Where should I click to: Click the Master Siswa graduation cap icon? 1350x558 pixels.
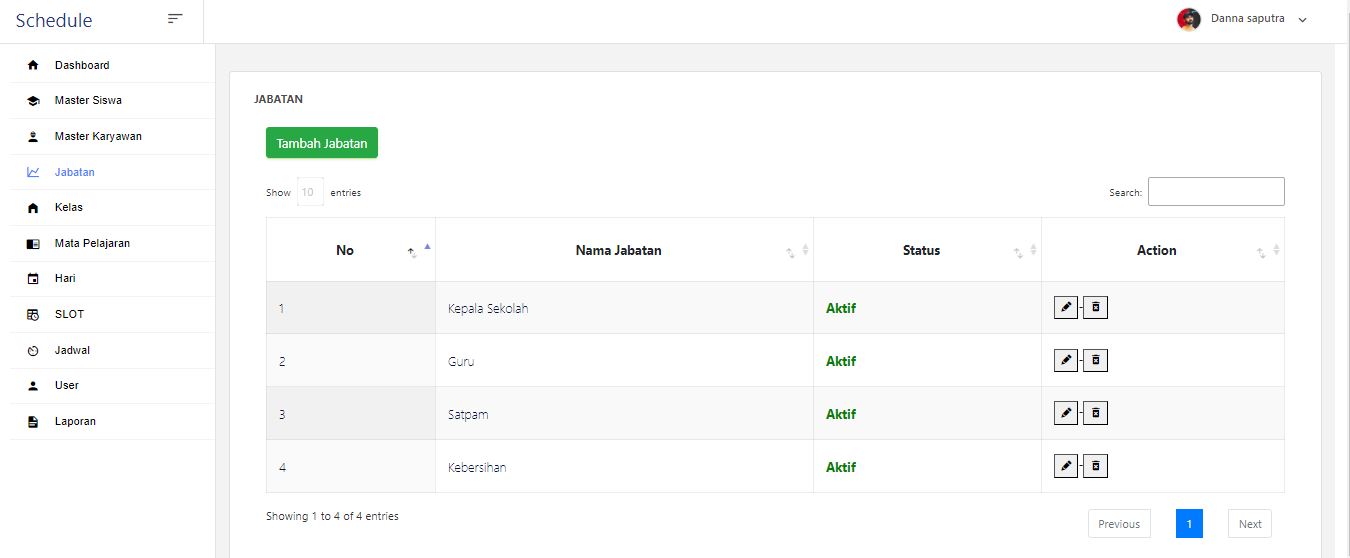click(x=33, y=101)
